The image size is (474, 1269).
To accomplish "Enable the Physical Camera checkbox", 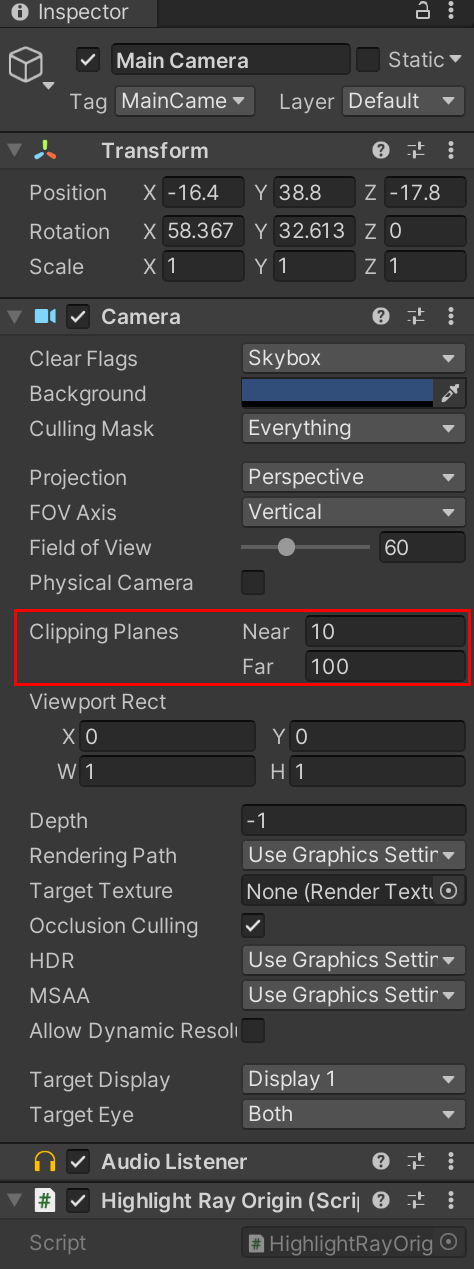I will pos(254,582).
